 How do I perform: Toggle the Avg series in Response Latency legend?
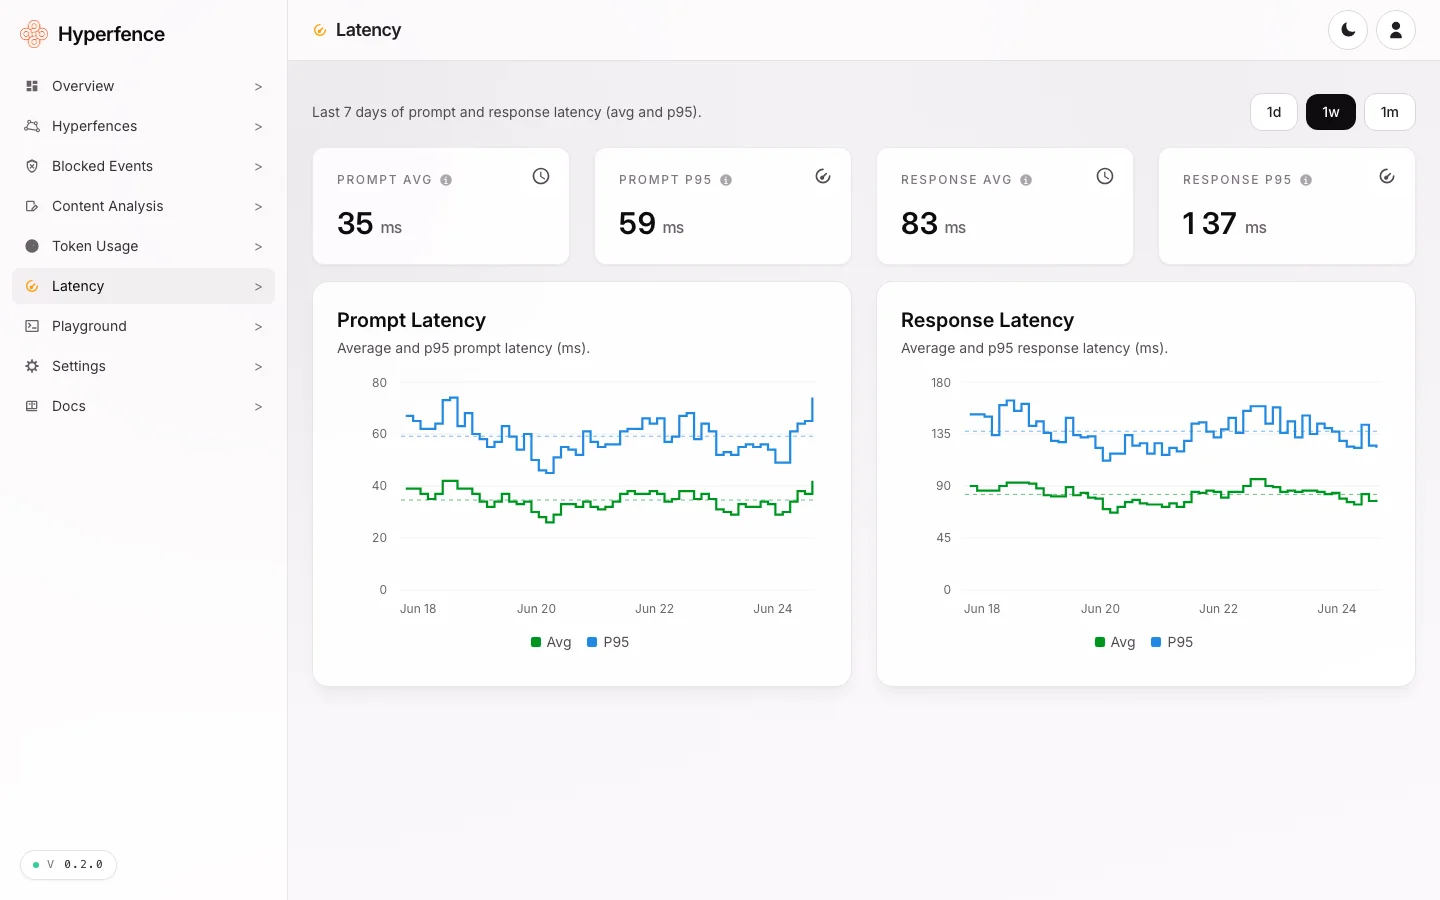click(1115, 642)
